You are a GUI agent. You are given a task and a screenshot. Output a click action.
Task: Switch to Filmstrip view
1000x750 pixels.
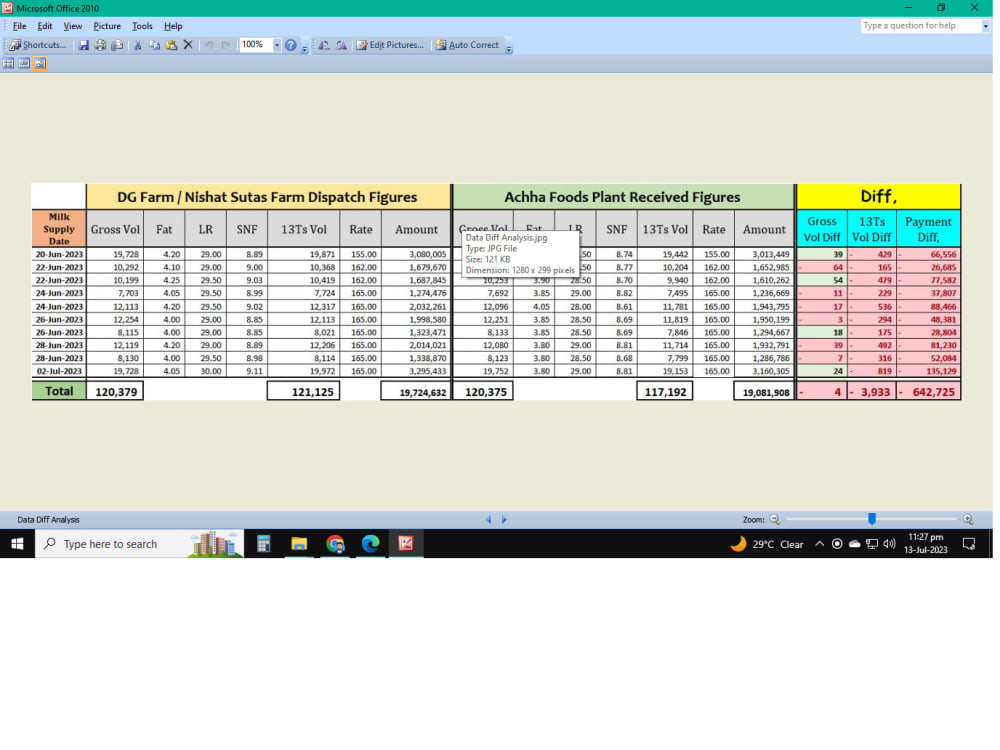pos(22,63)
